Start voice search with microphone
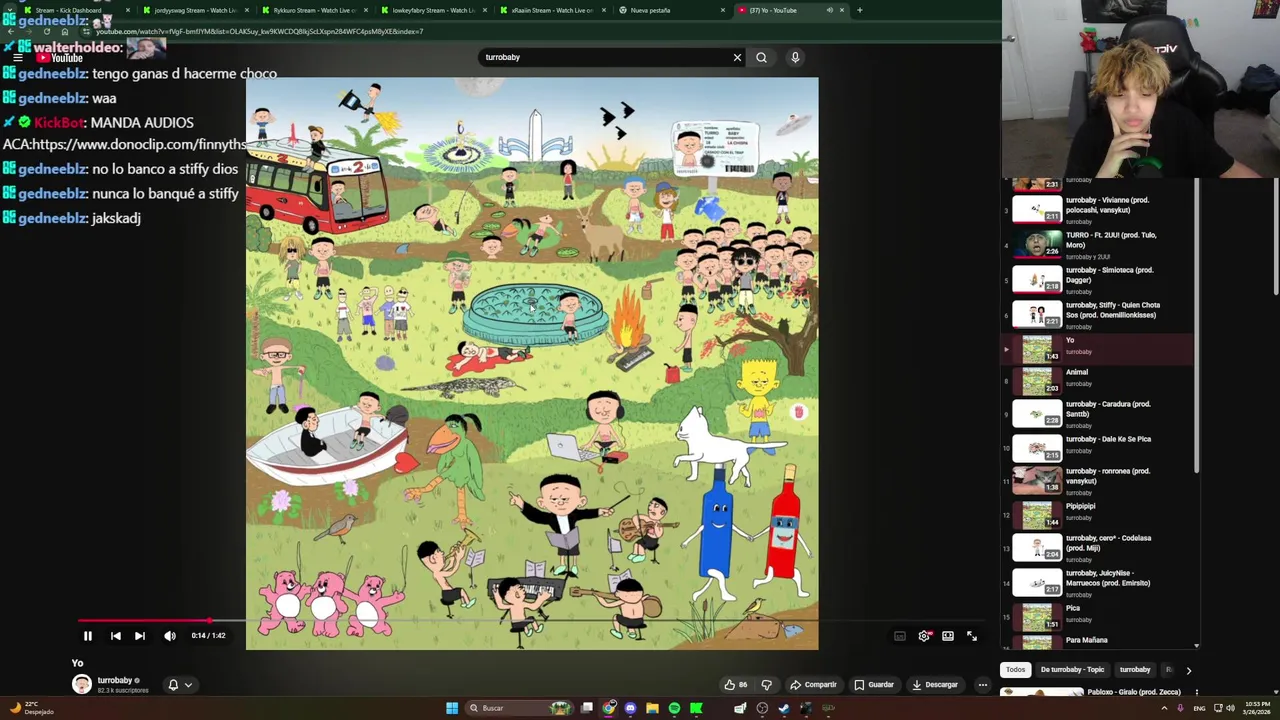This screenshot has height=720, width=1280. [x=795, y=57]
